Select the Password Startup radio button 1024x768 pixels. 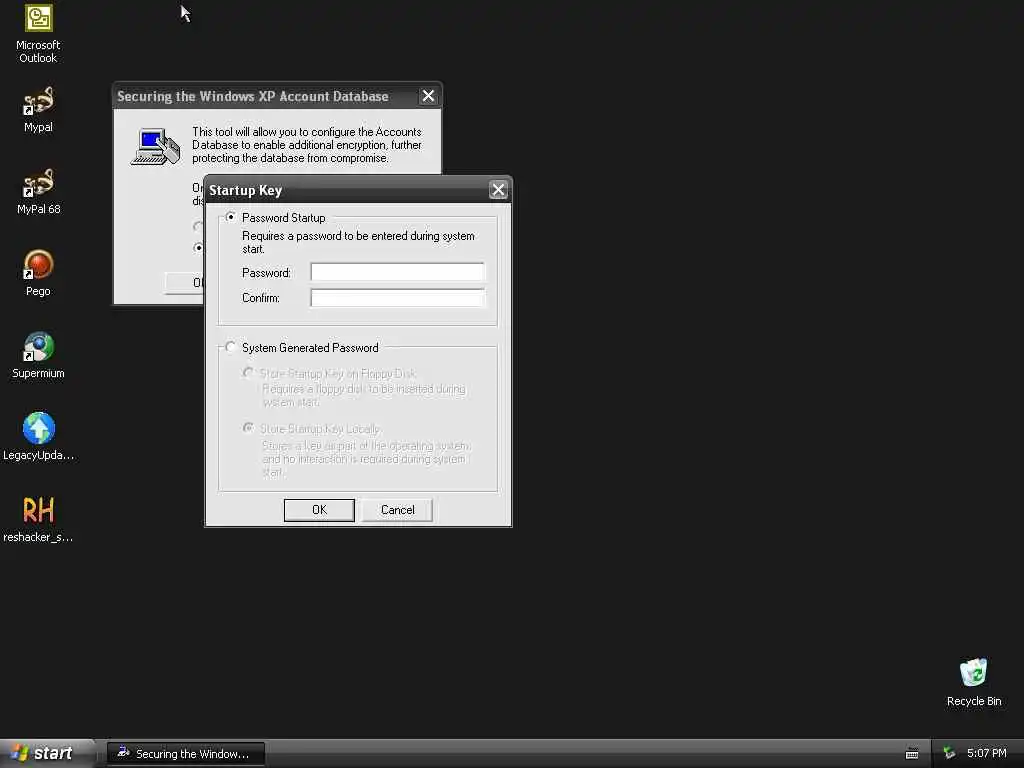231,217
